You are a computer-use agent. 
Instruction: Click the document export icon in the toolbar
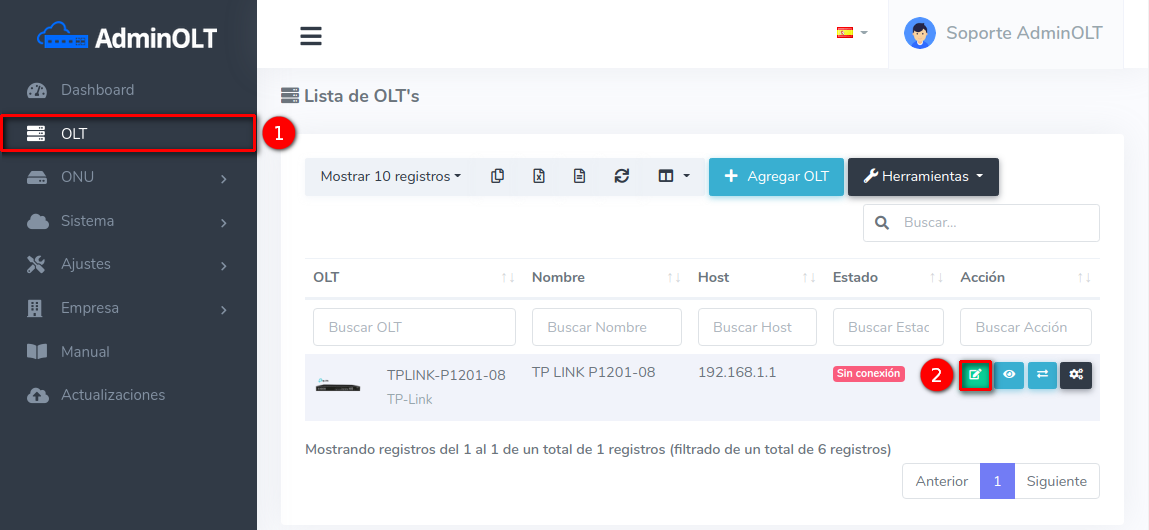point(579,176)
